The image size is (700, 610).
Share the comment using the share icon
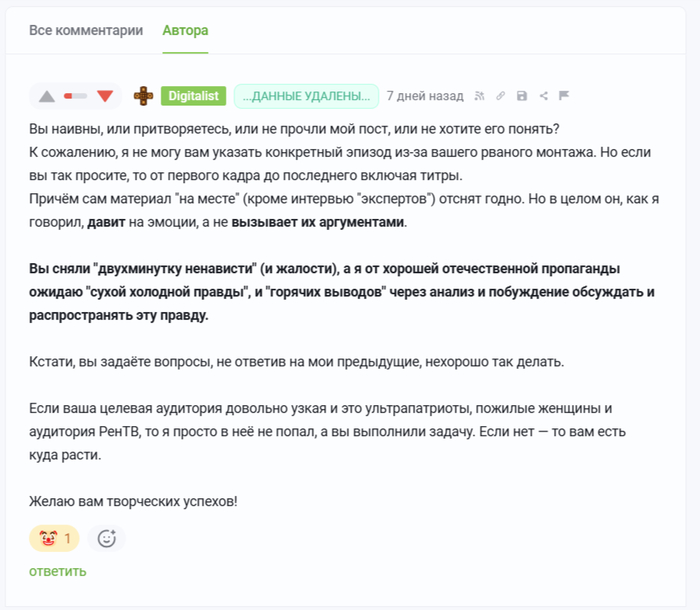coord(543,96)
